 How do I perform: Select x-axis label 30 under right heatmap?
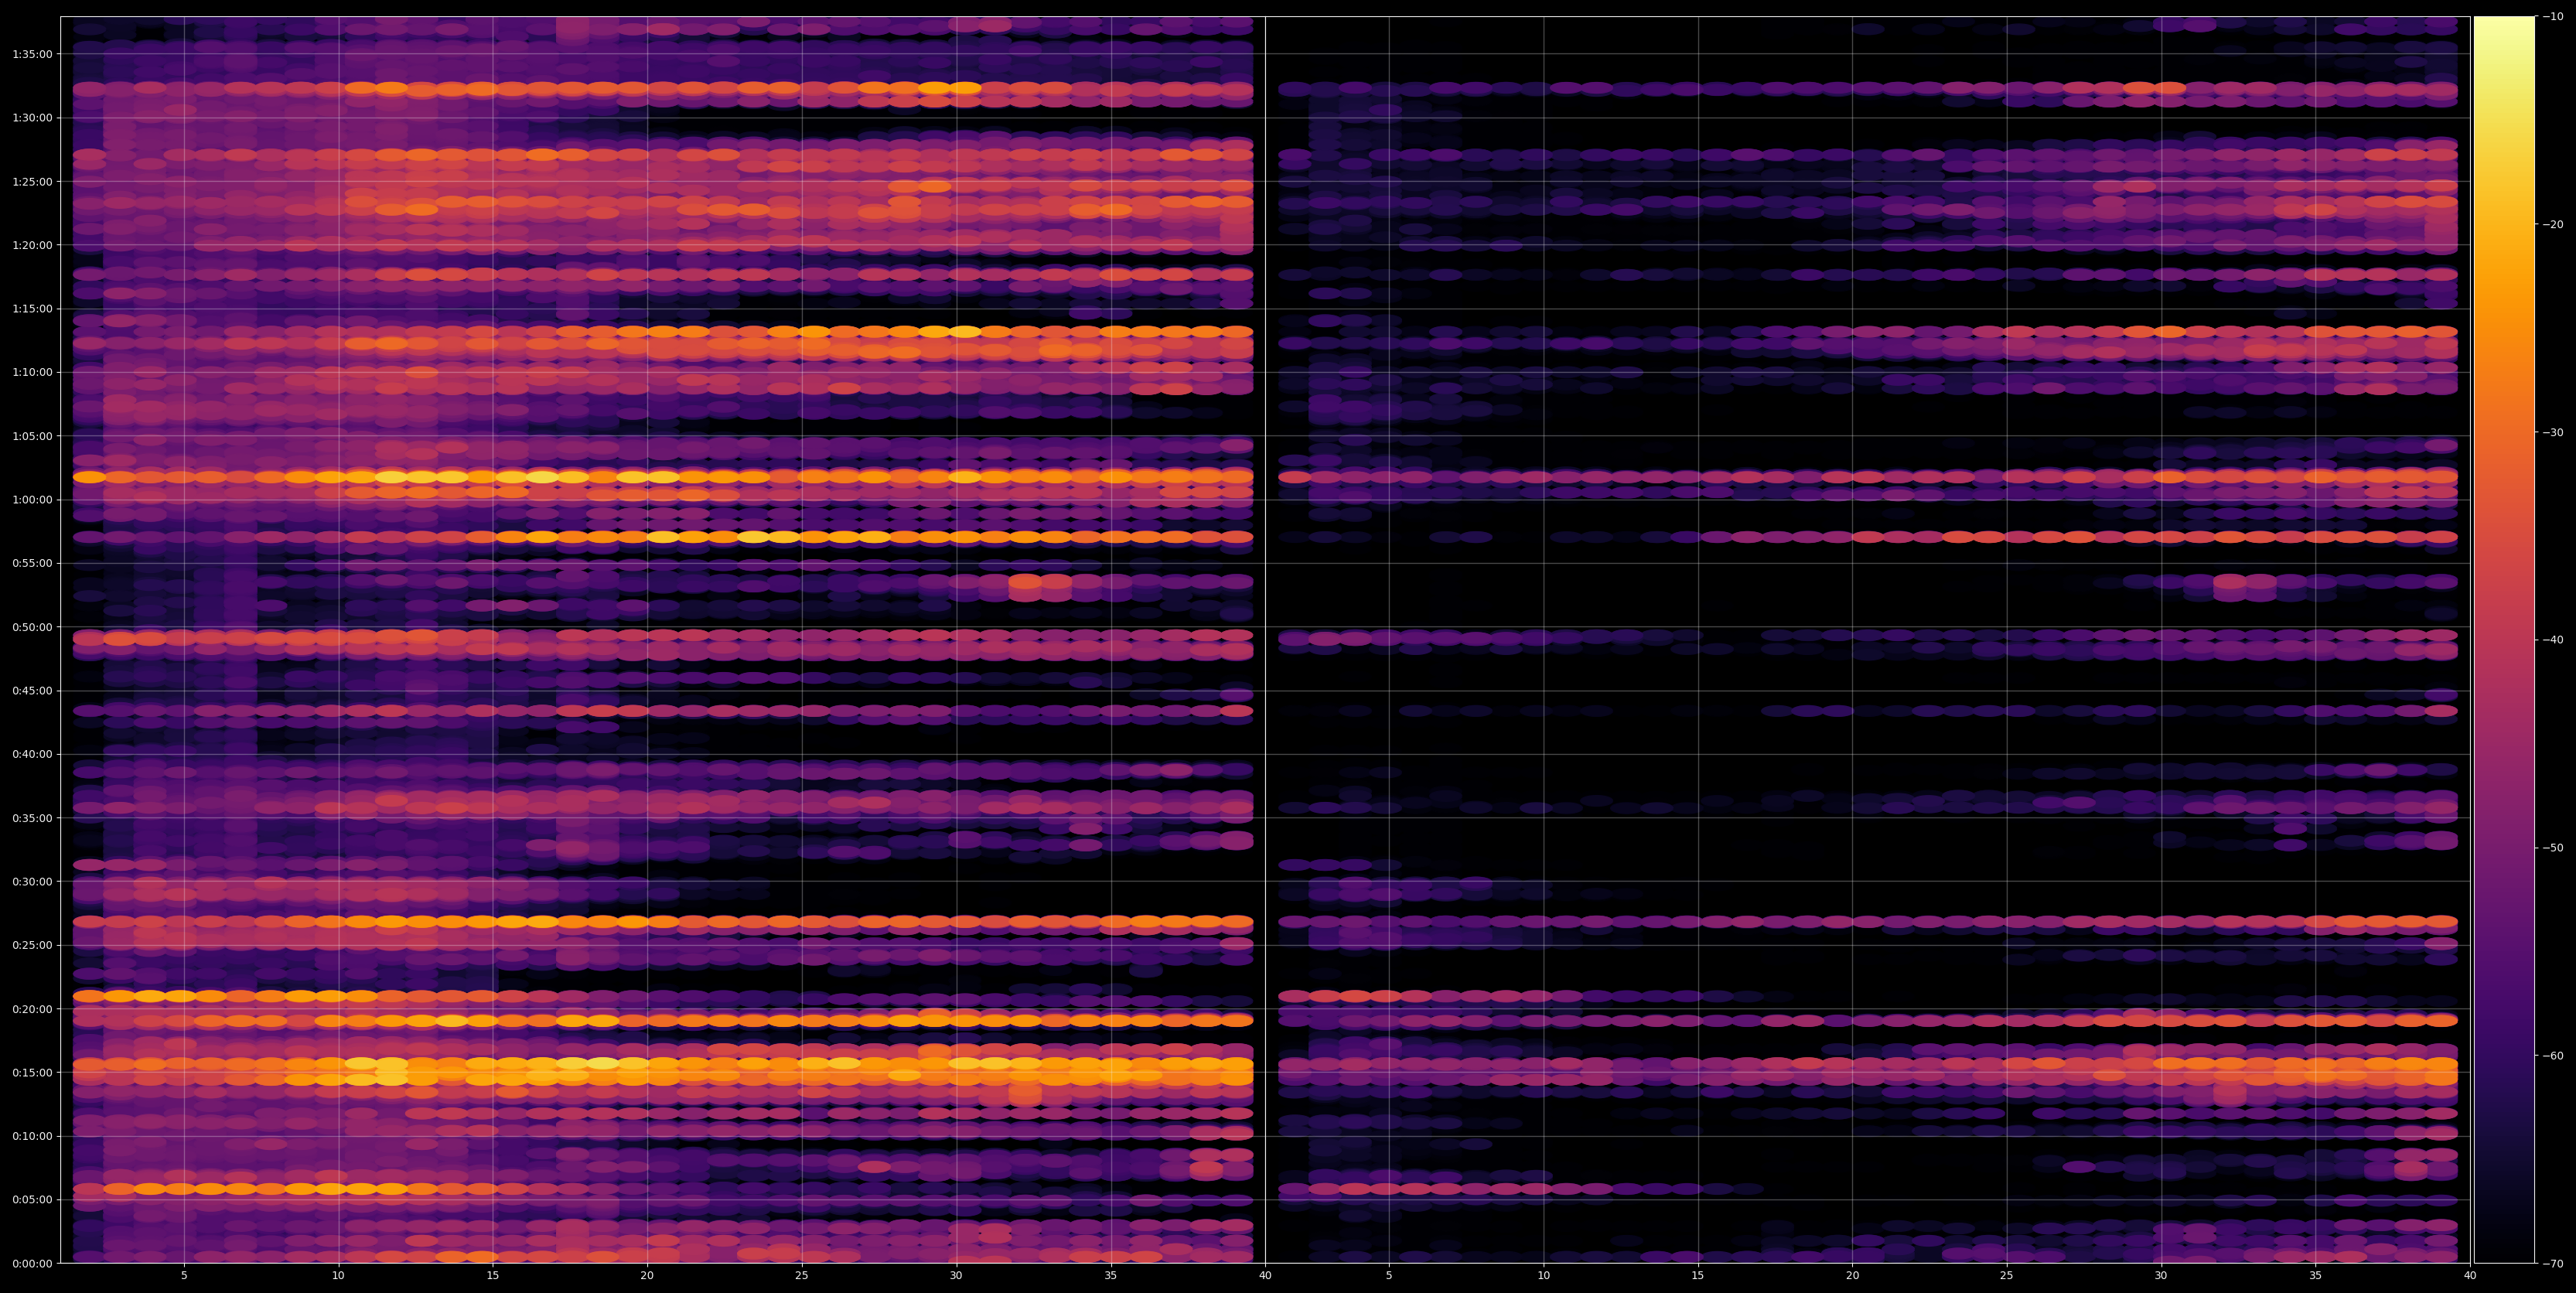point(2161,1275)
